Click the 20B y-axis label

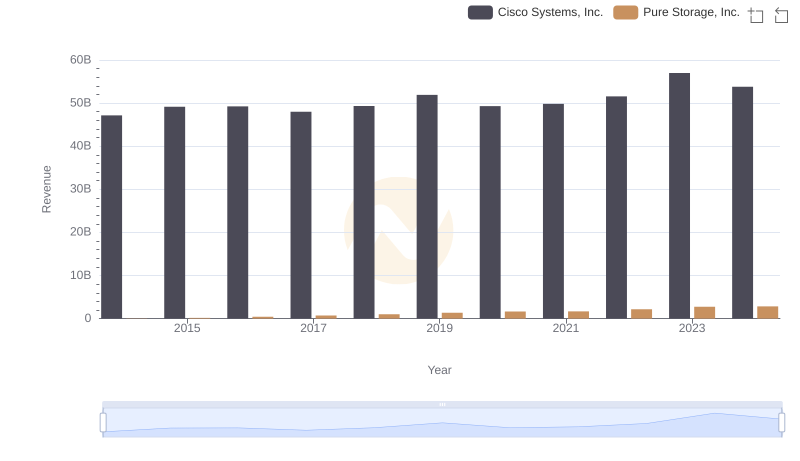(81, 232)
